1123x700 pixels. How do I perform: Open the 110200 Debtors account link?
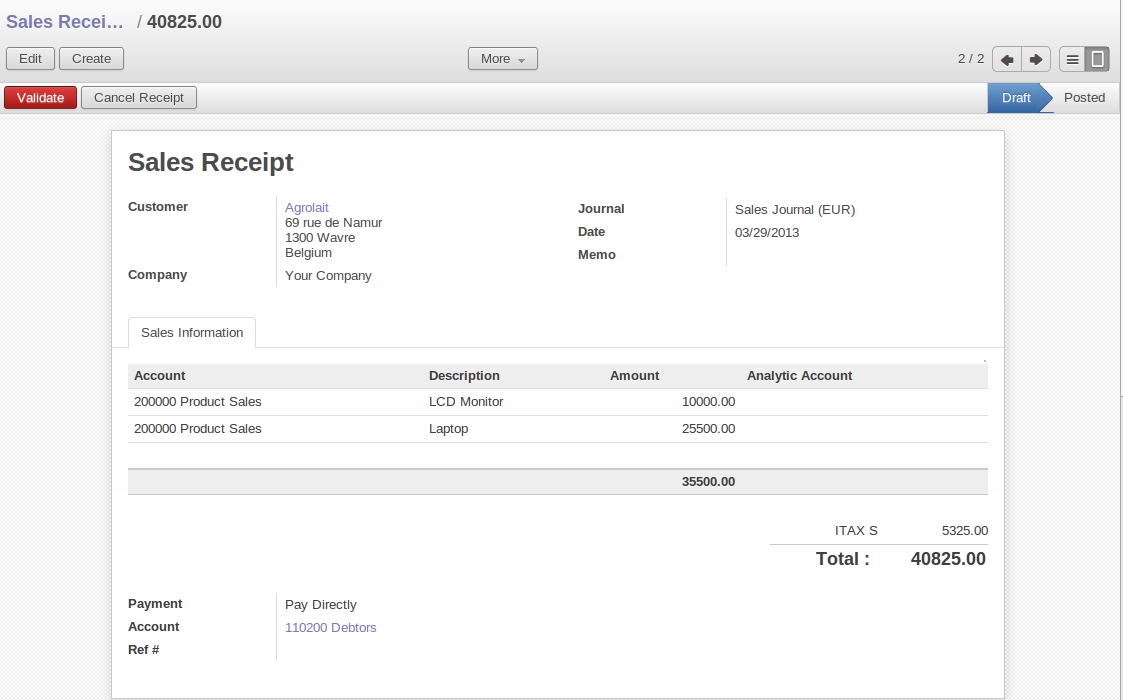click(331, 628)
